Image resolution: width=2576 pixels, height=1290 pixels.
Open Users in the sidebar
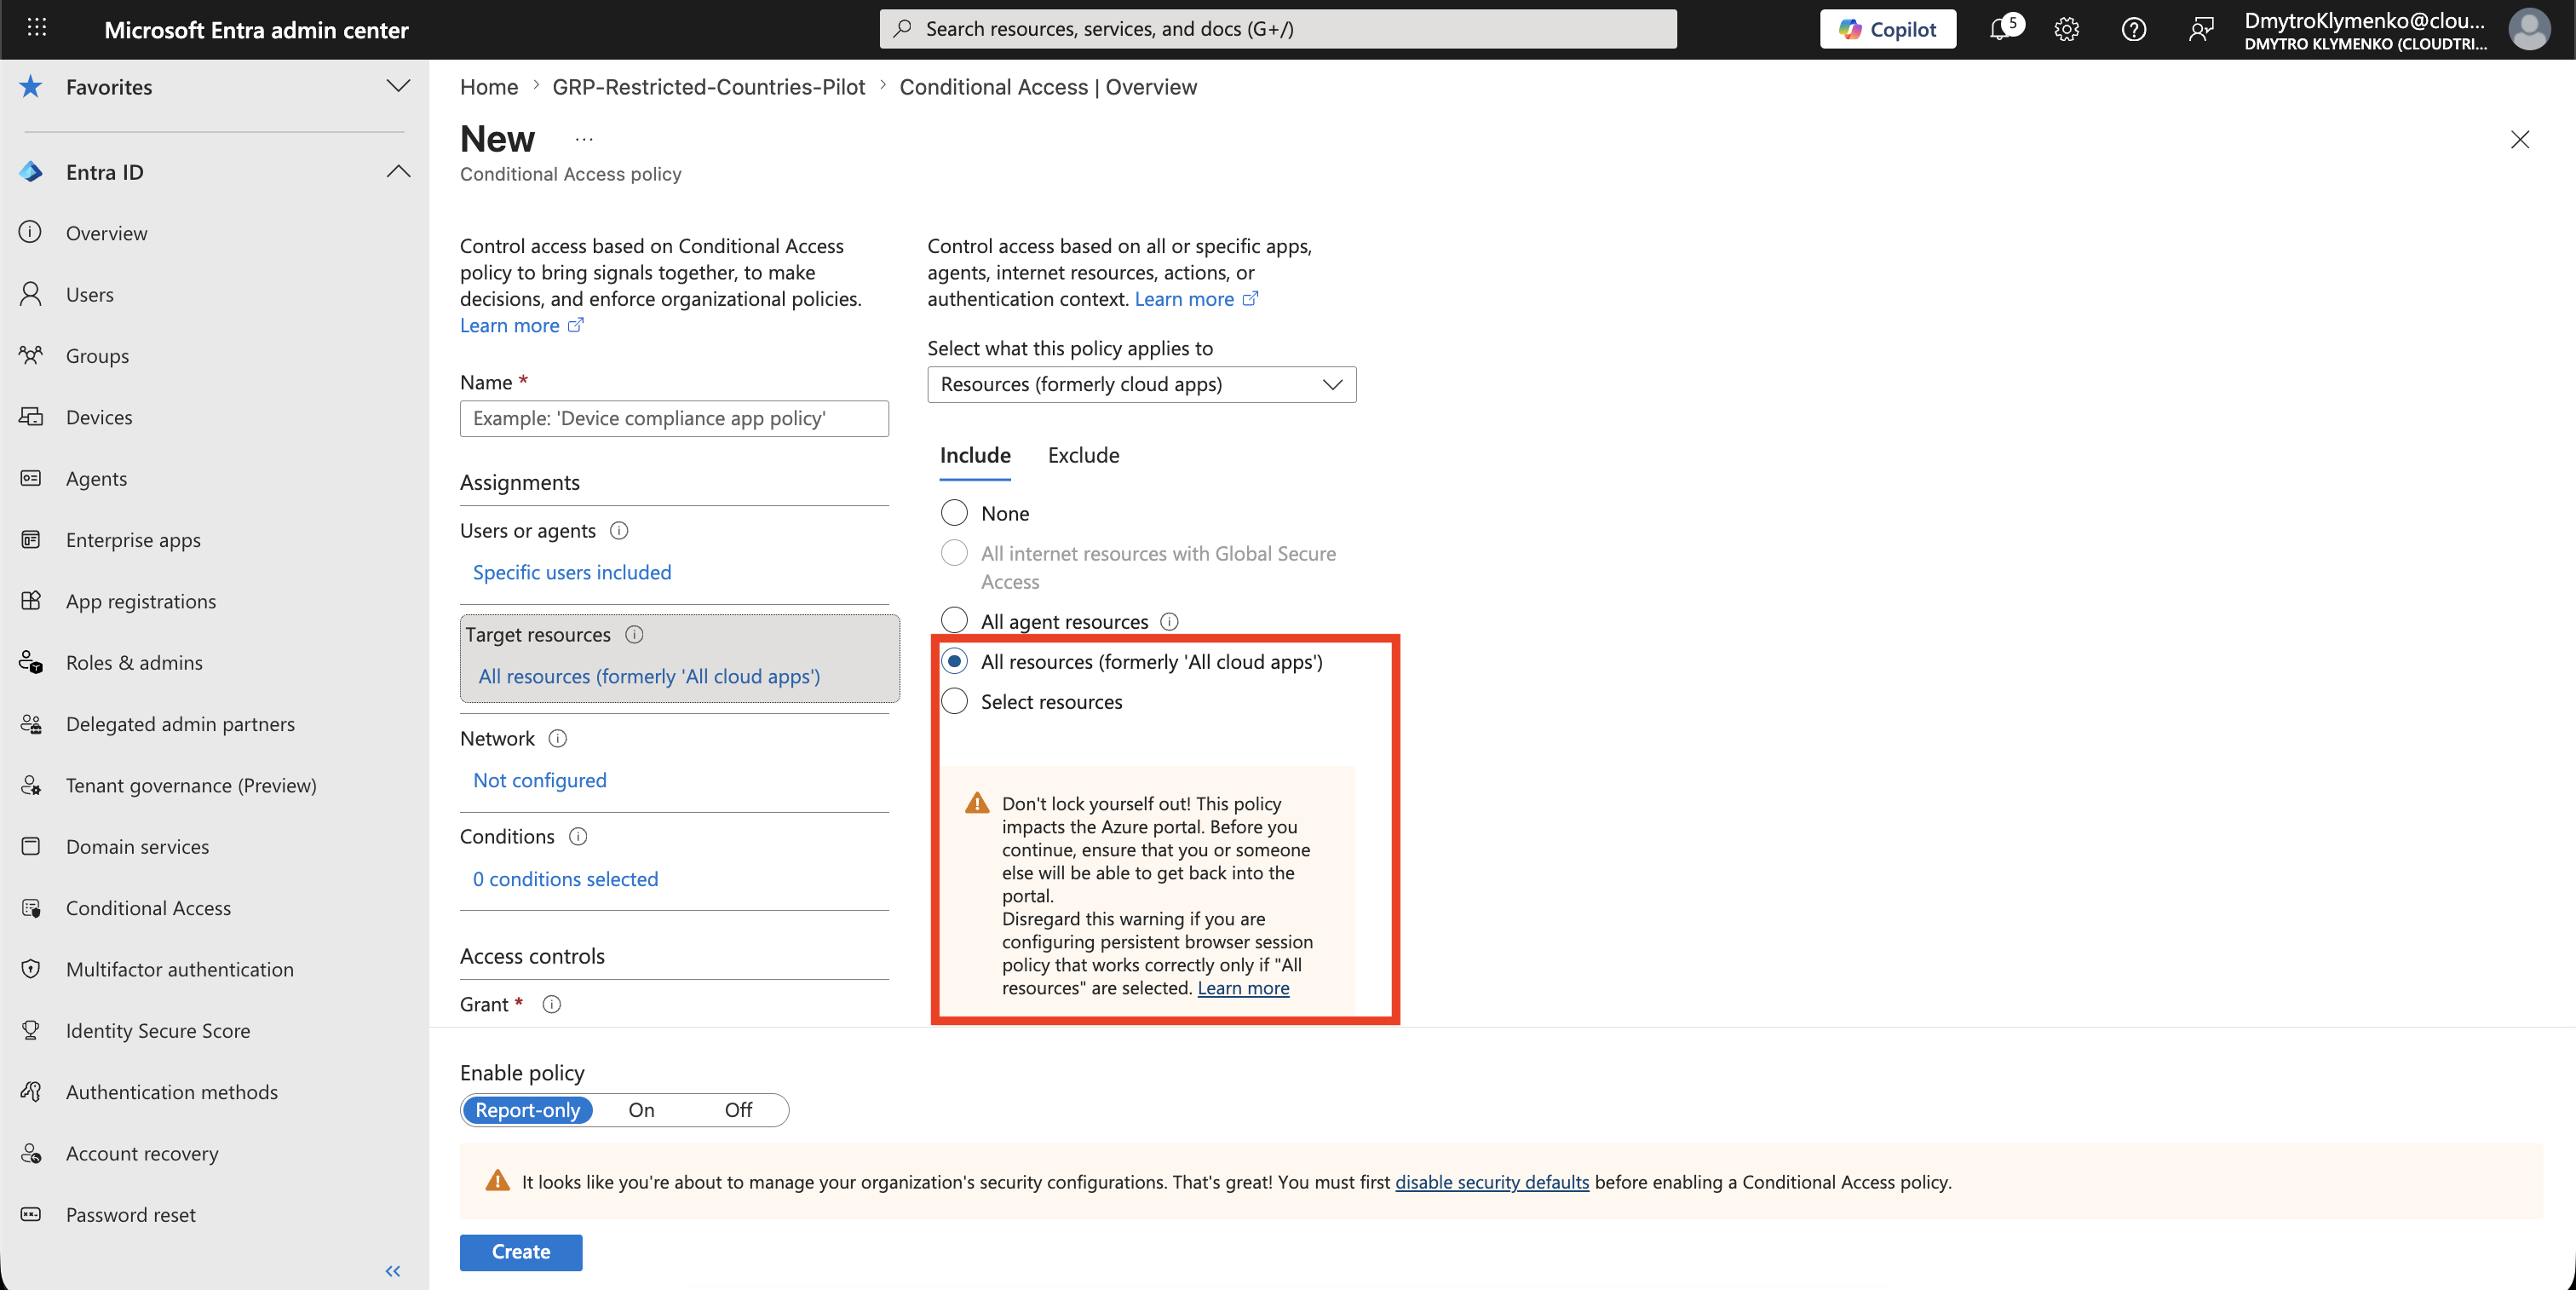point(90,294)
